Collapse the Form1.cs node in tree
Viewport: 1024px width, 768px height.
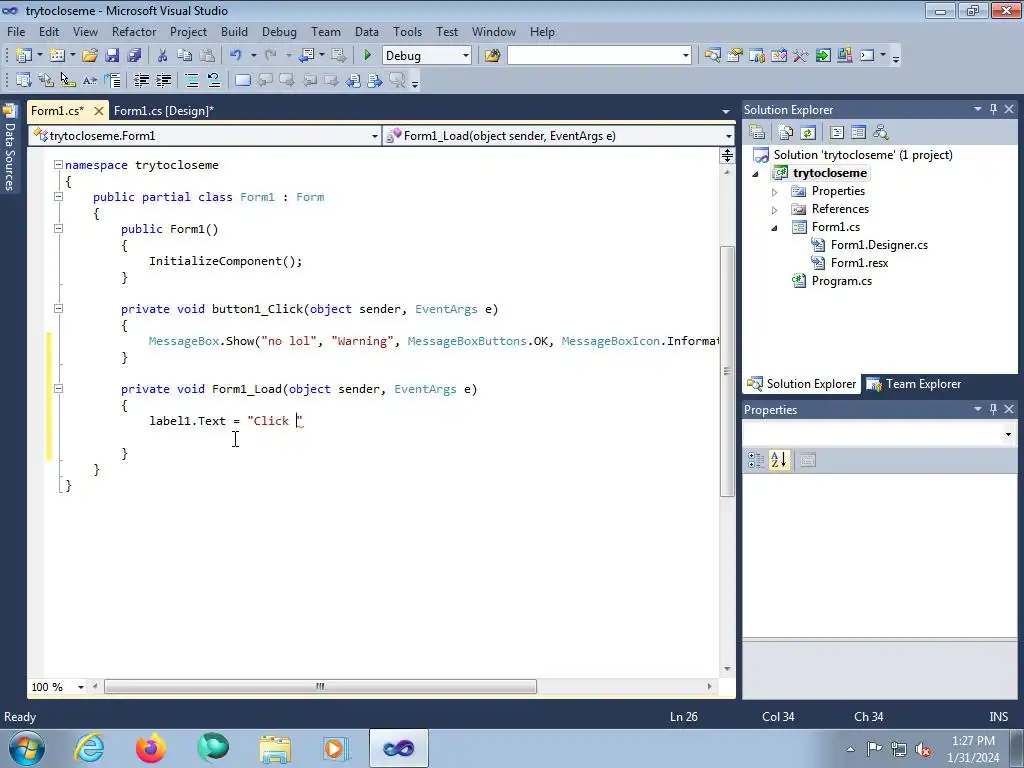[775, 228]
